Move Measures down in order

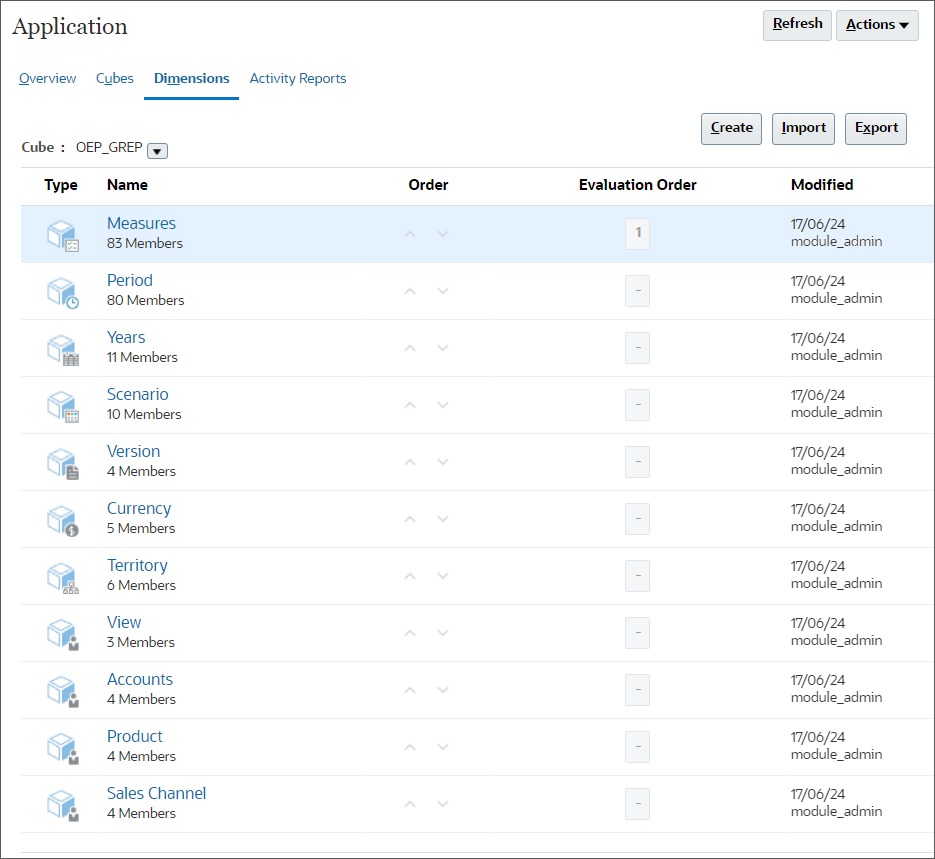[x=442, y=234]
